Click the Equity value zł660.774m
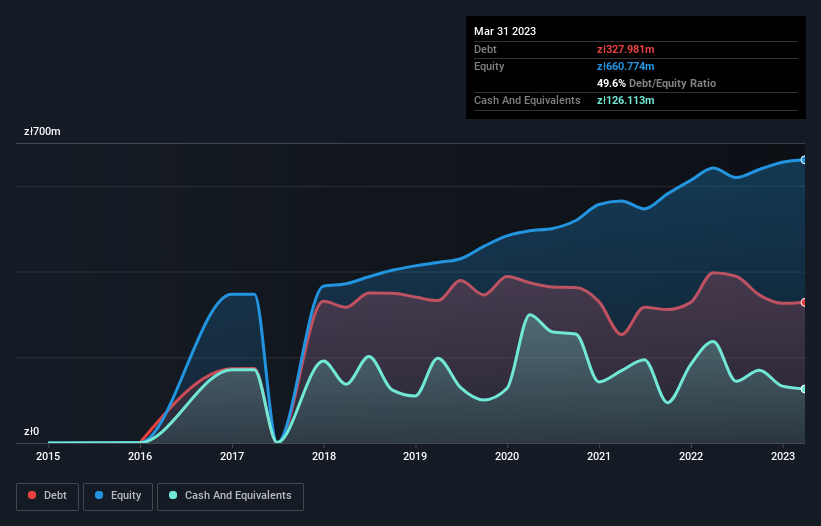 click(x=626, y=66)
